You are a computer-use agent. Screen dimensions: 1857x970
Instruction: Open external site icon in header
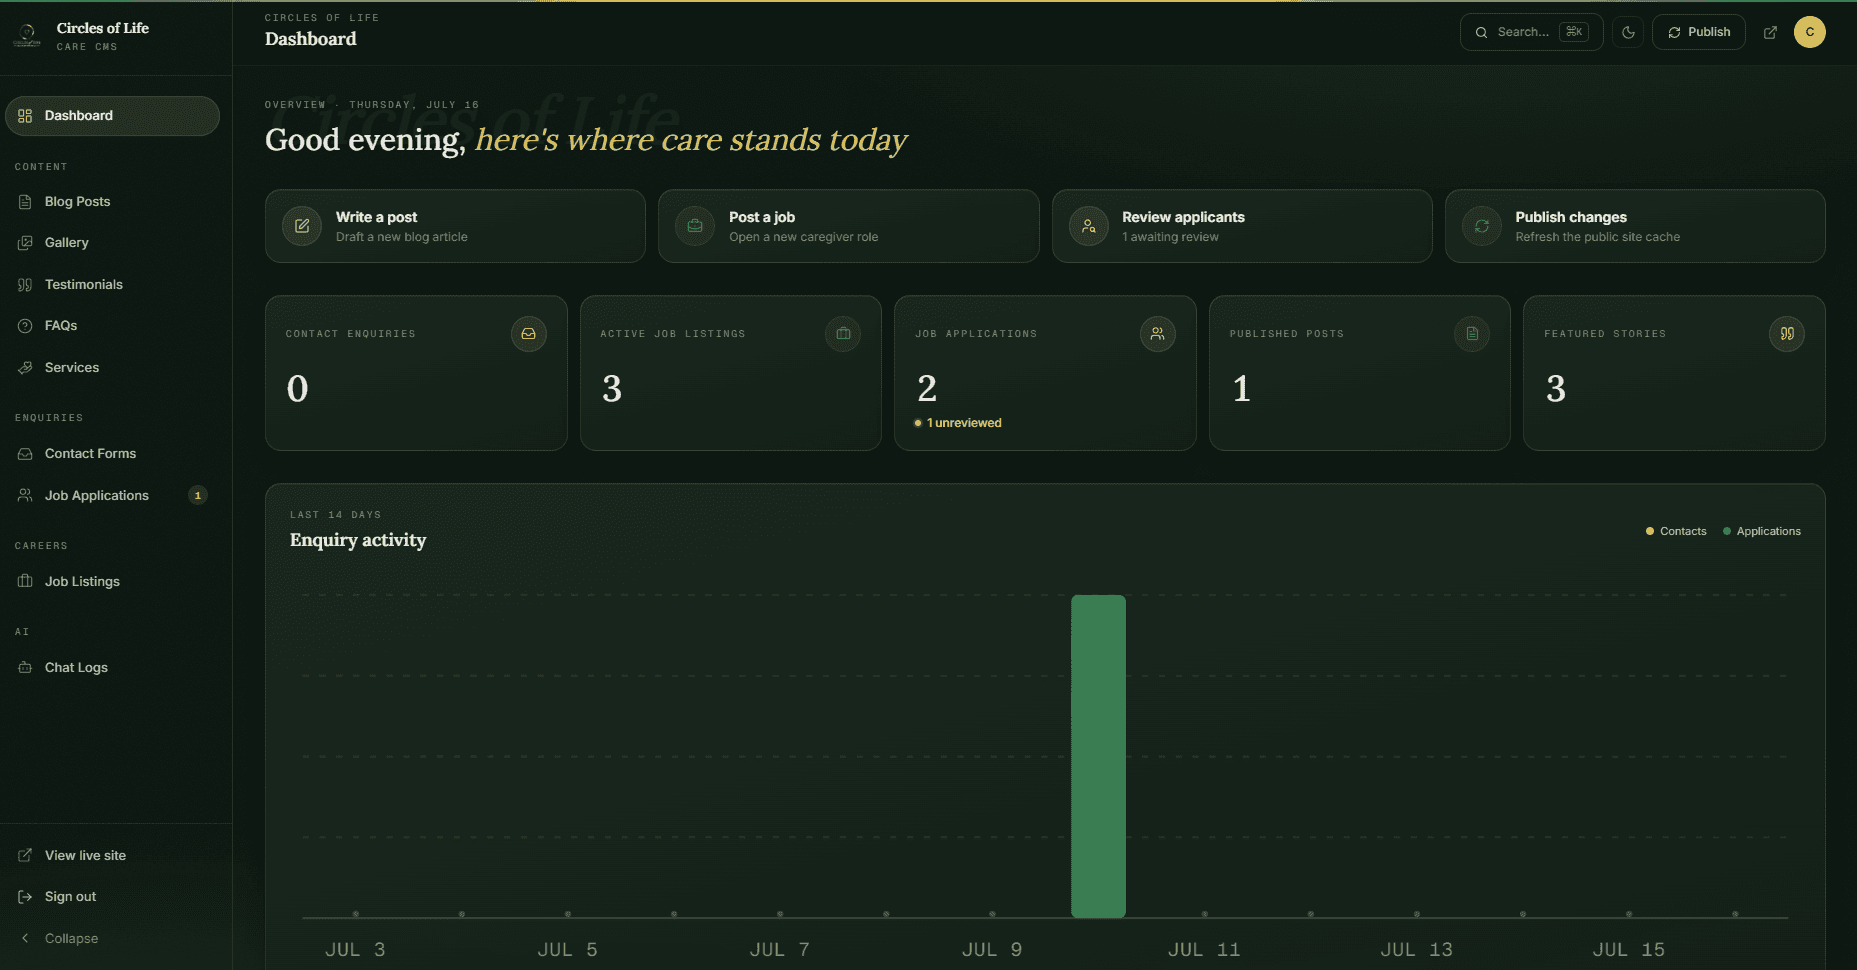[1770, 32]
